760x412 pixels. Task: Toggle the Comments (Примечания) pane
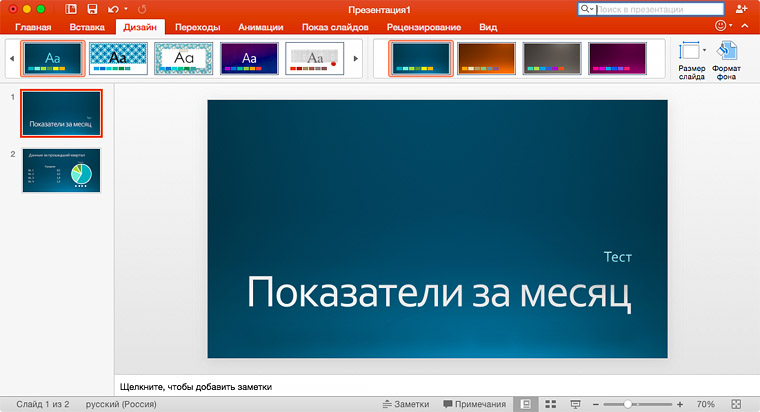[x=474, y=403]
